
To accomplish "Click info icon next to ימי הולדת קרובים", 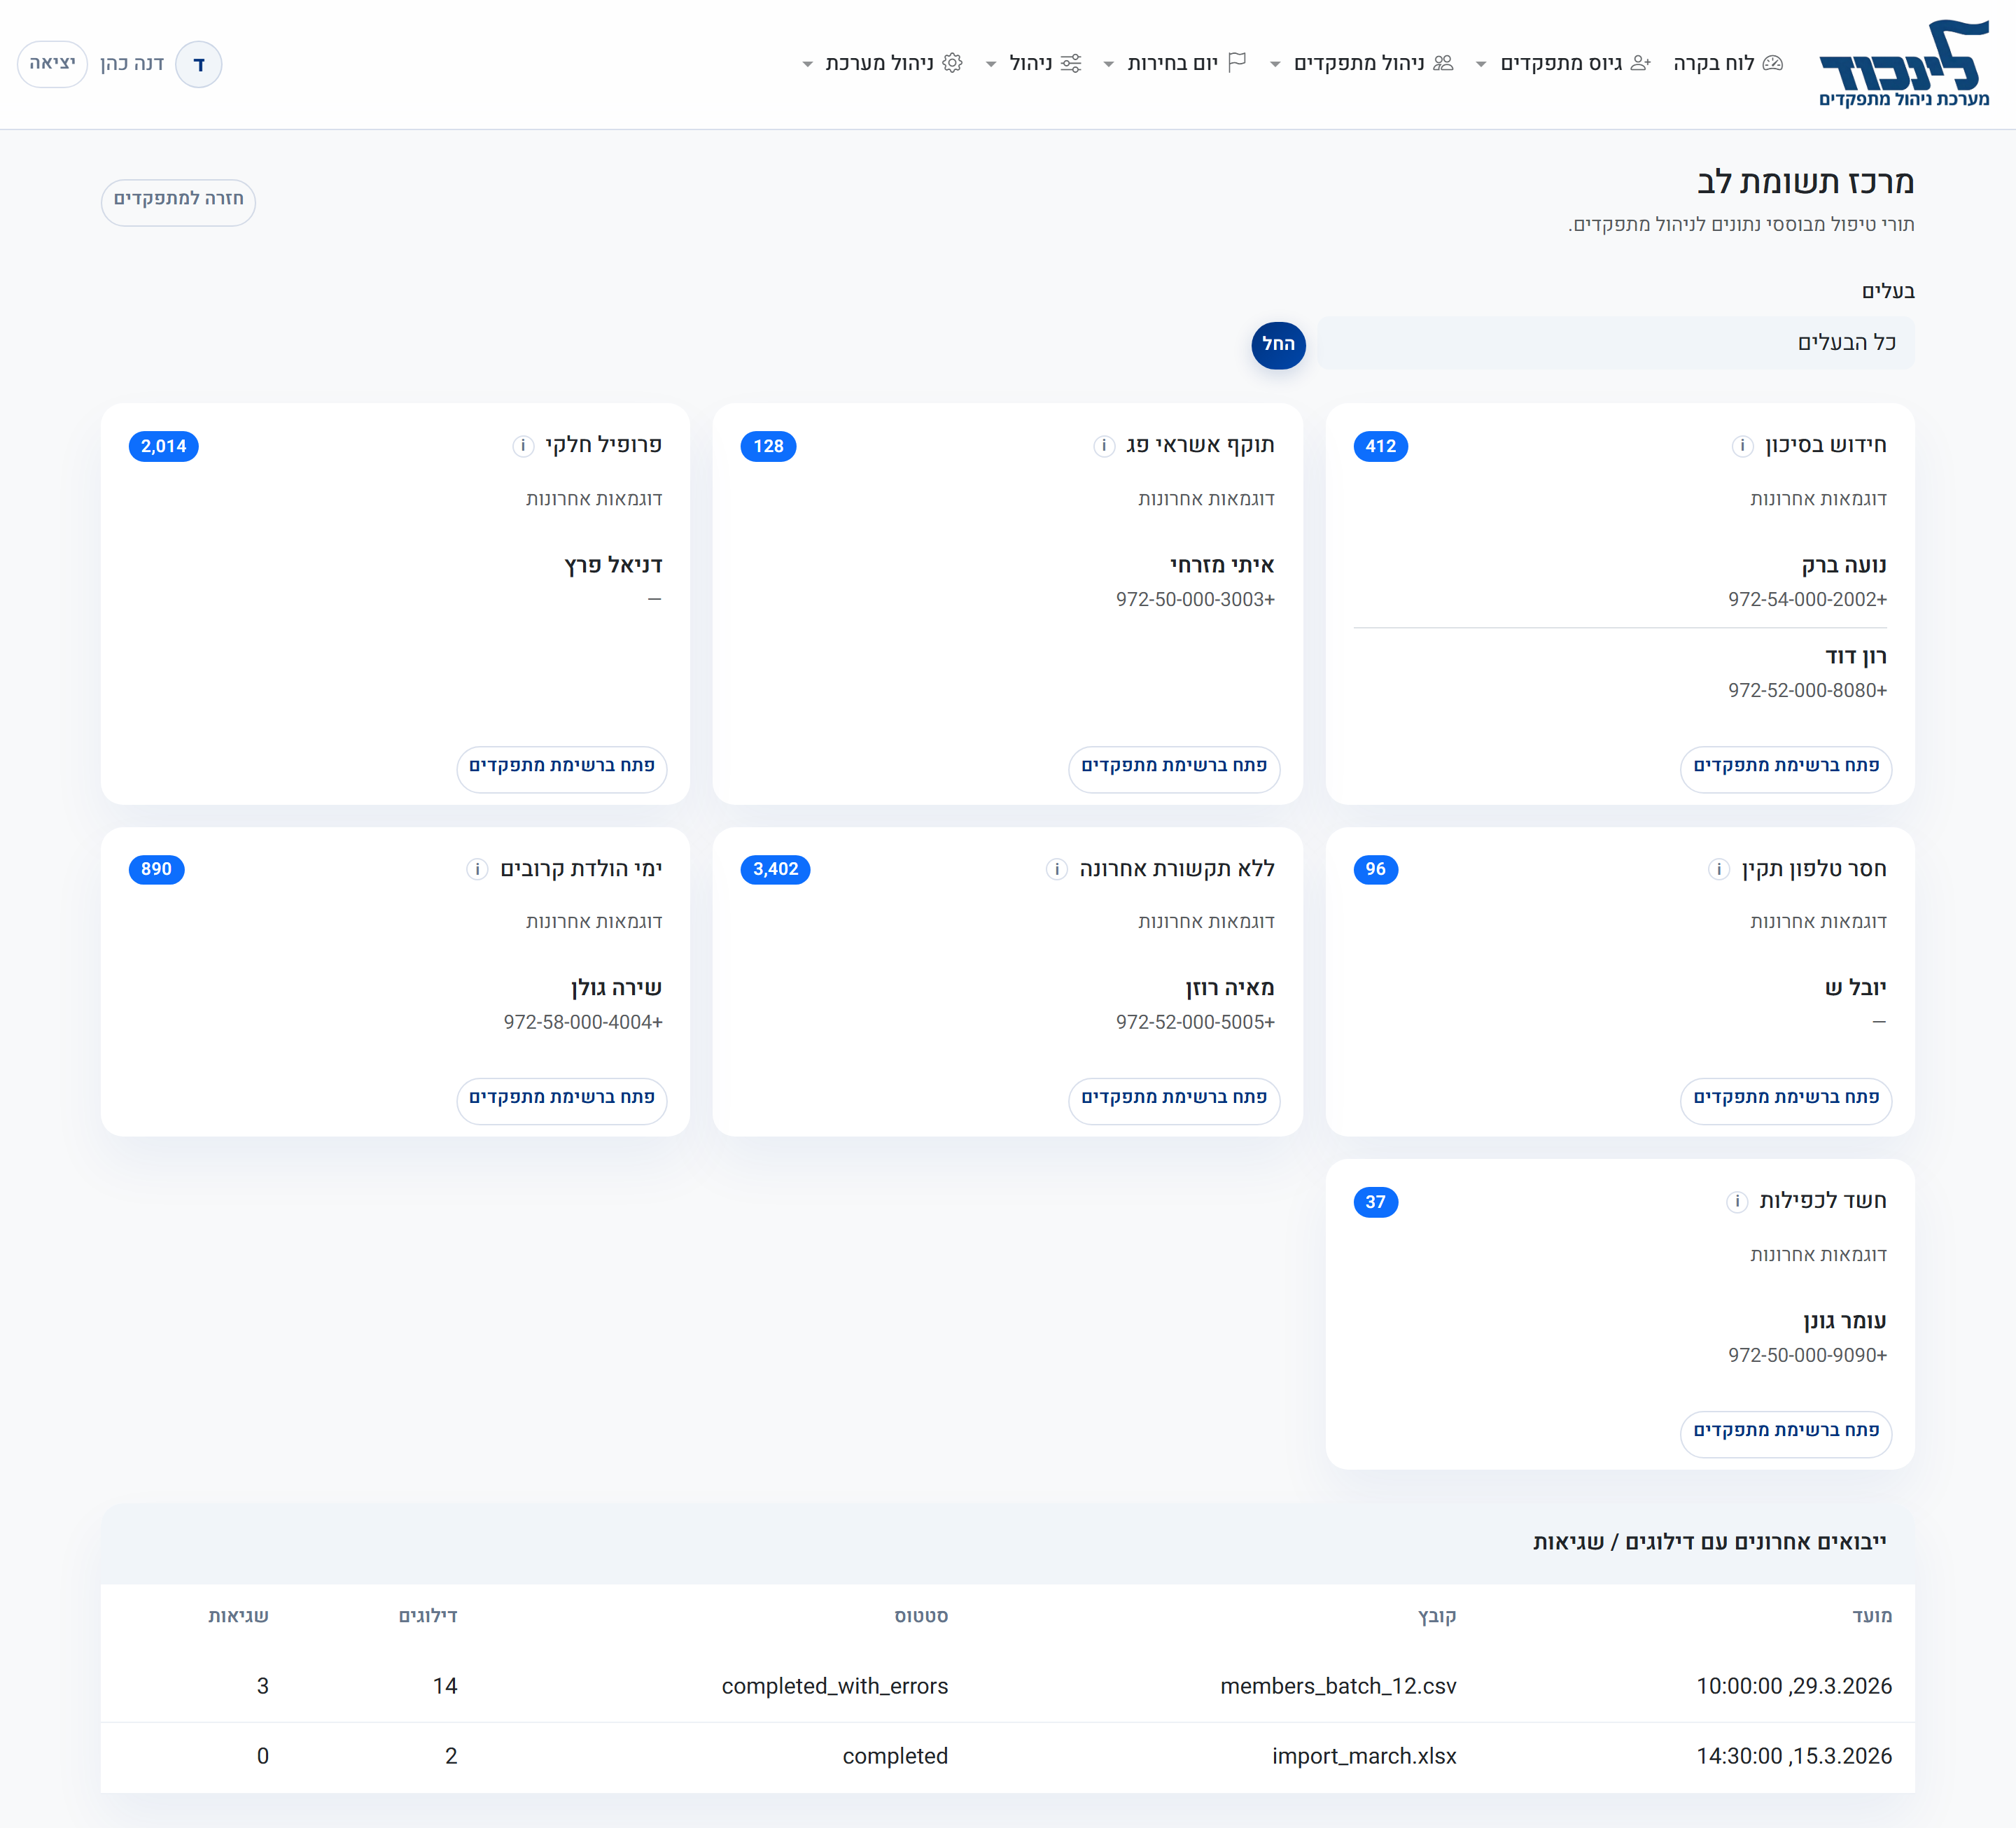I will click(x=477, y=869).
